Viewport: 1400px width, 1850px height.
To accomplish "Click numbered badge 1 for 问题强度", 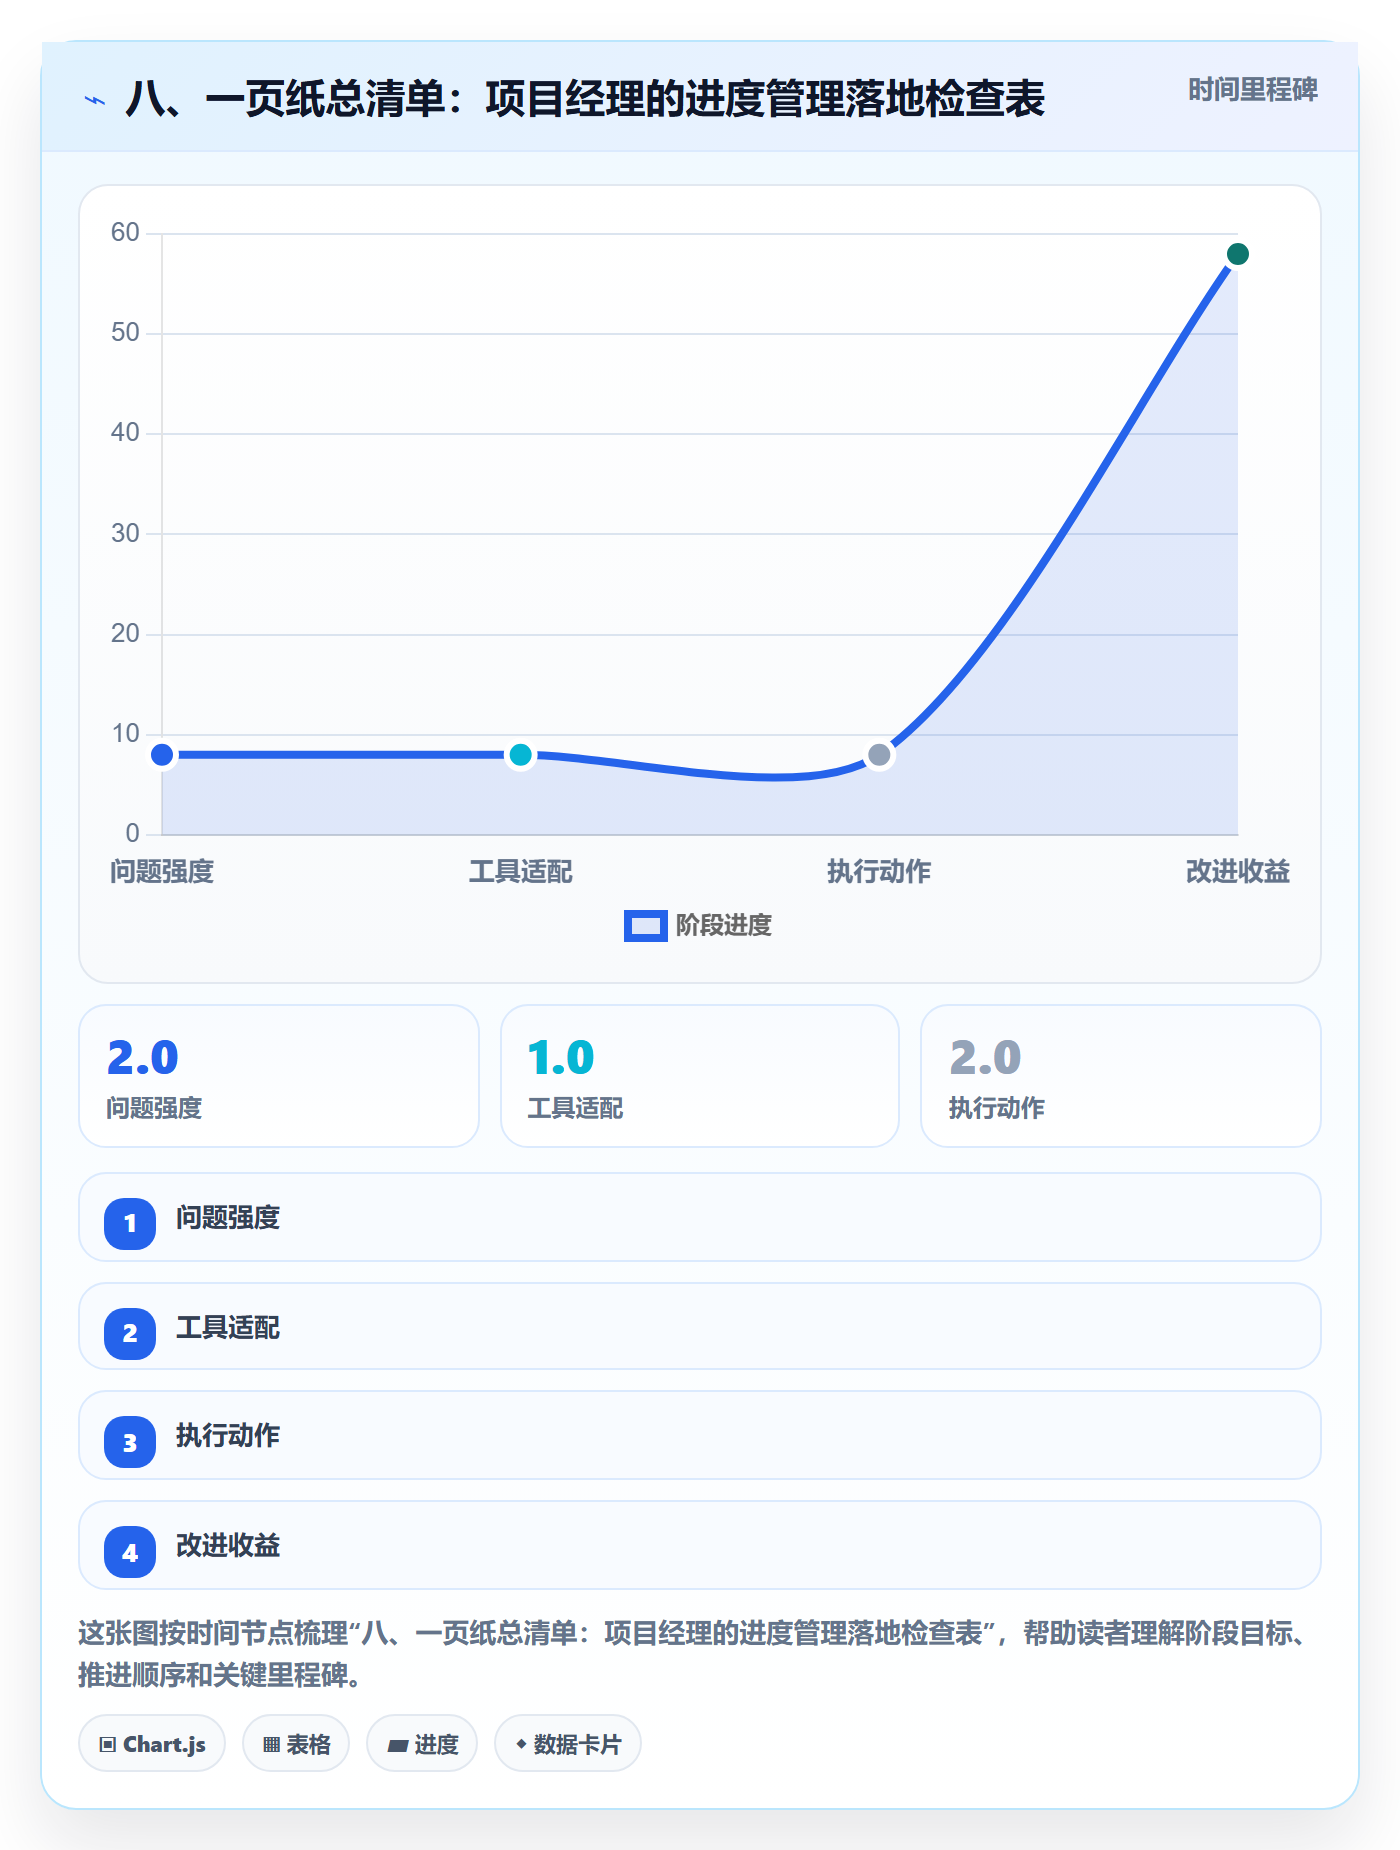I will click(130, 1223).
